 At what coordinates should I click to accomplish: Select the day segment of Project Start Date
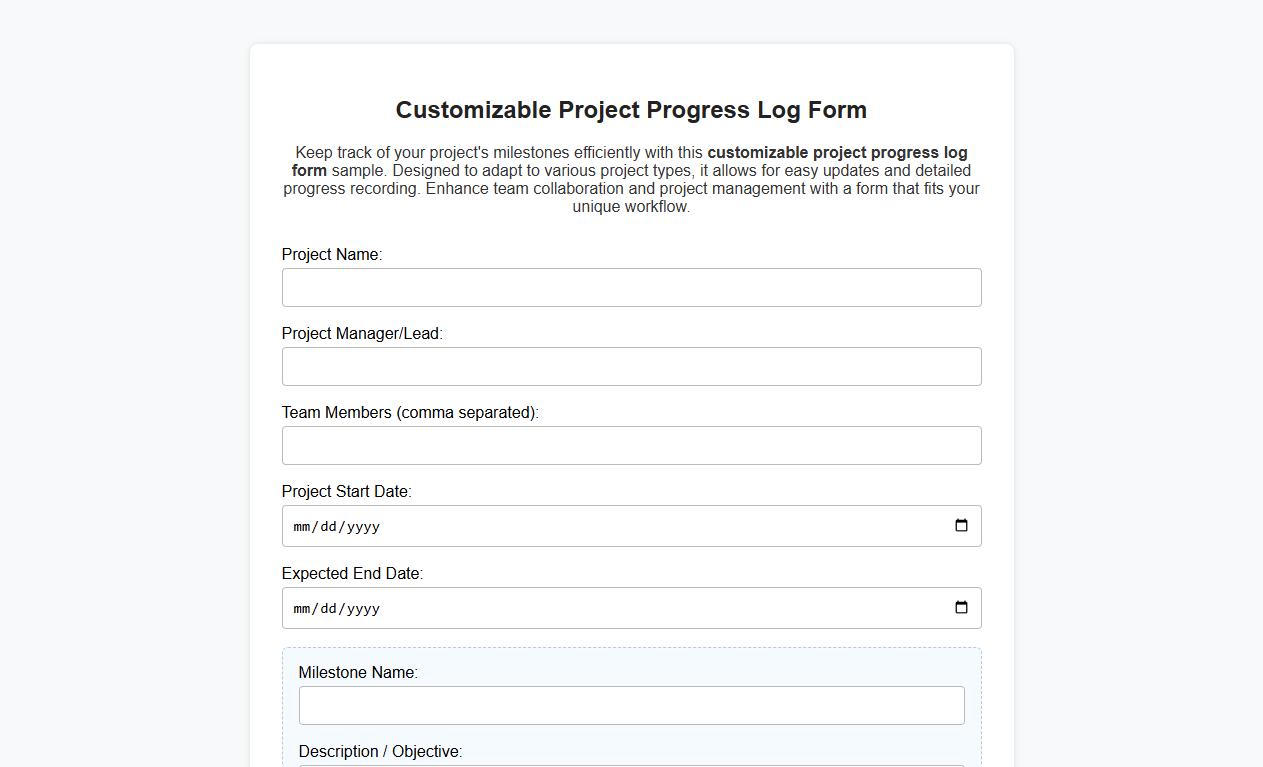(x=330, y=525)
